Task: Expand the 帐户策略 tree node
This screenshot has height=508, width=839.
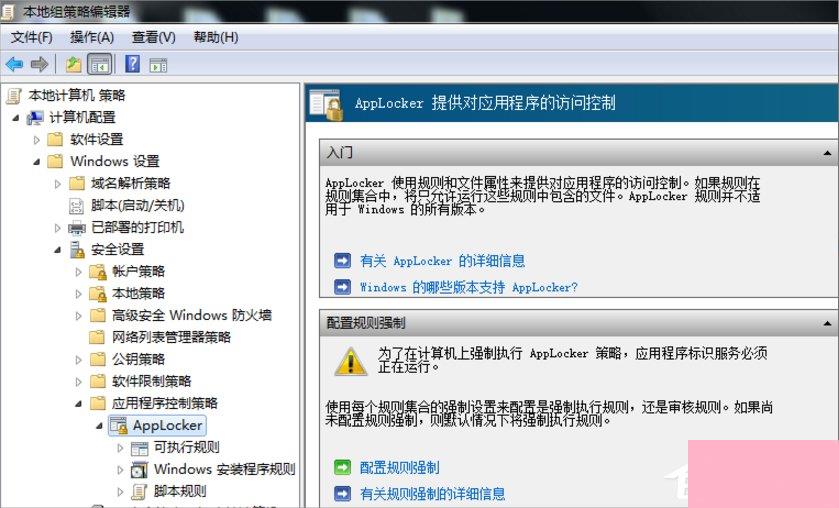Action: pos(79,272)
